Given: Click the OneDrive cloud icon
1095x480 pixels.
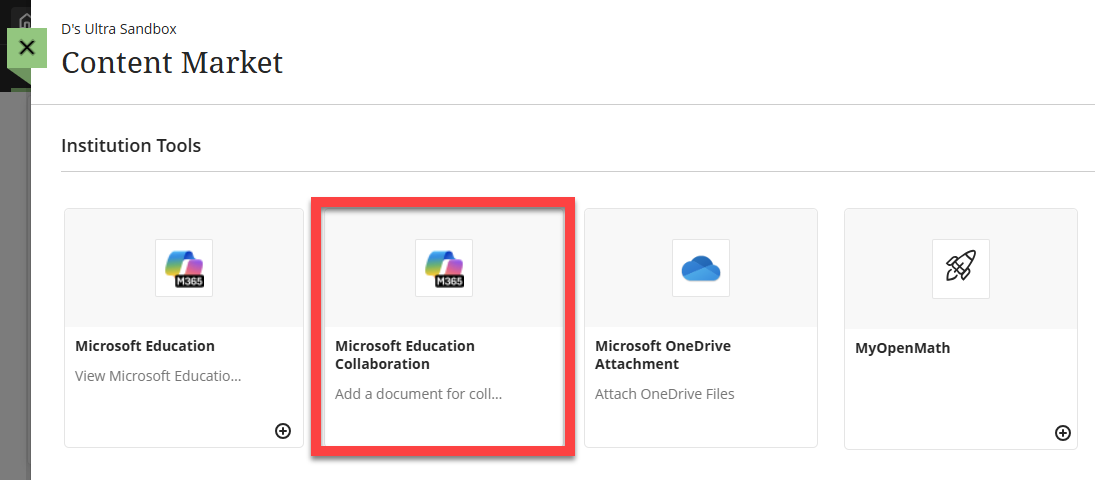Looking at the screenshot, I should 700,268.
